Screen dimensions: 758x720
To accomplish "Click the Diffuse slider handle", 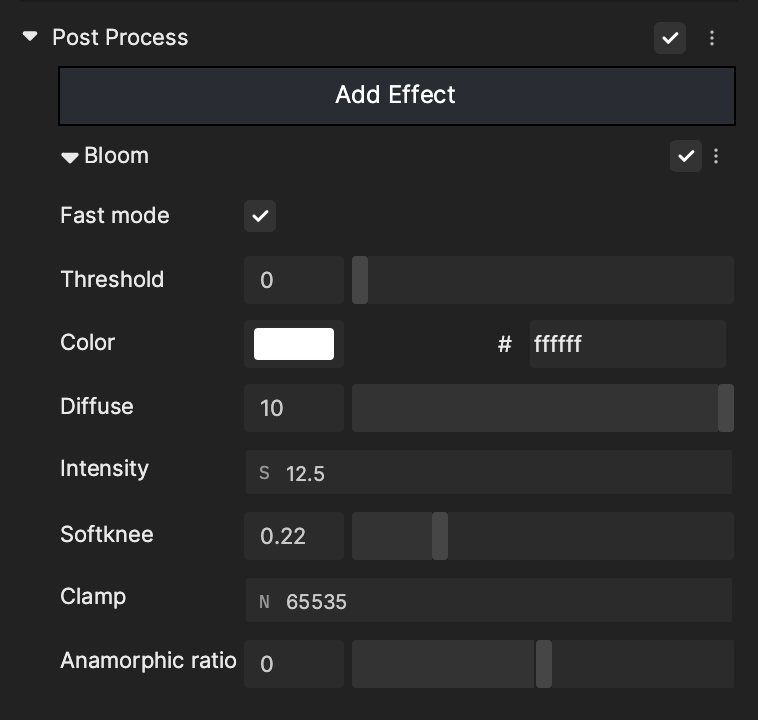I will (726, 408).
